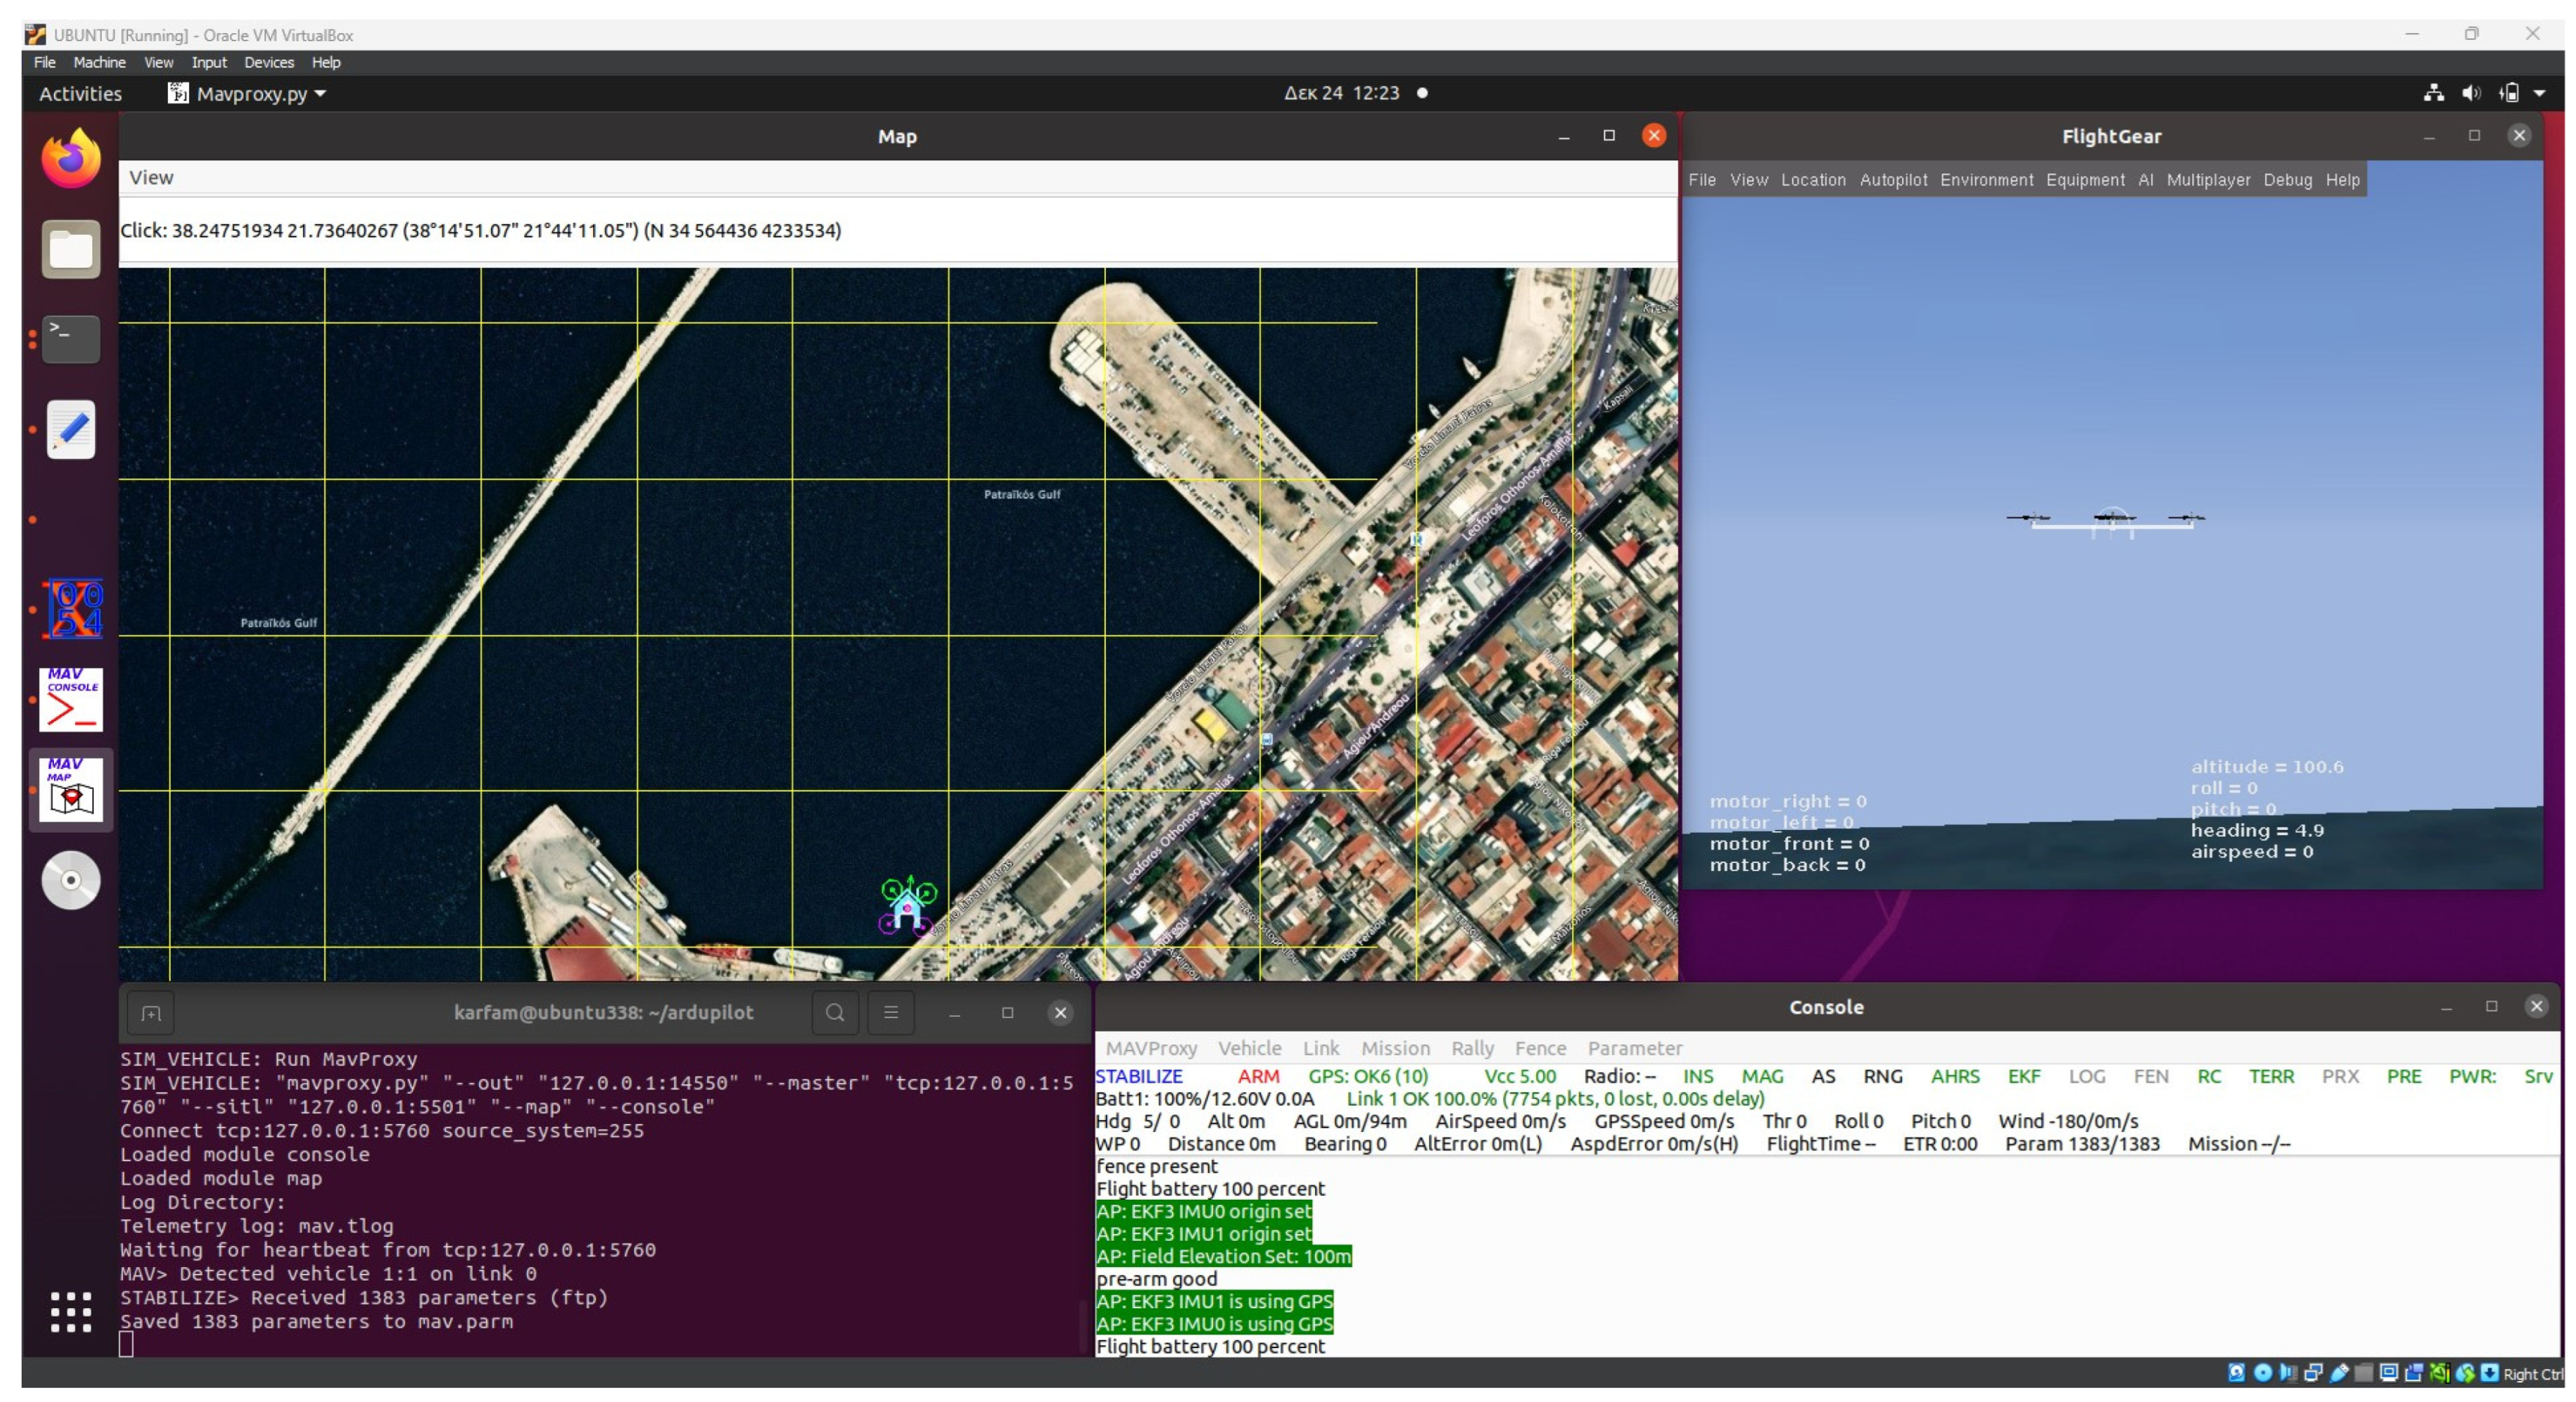Open the Files manager dock icon
Viewport: 2576px width, 1402px height.
[x=71, y=249]
